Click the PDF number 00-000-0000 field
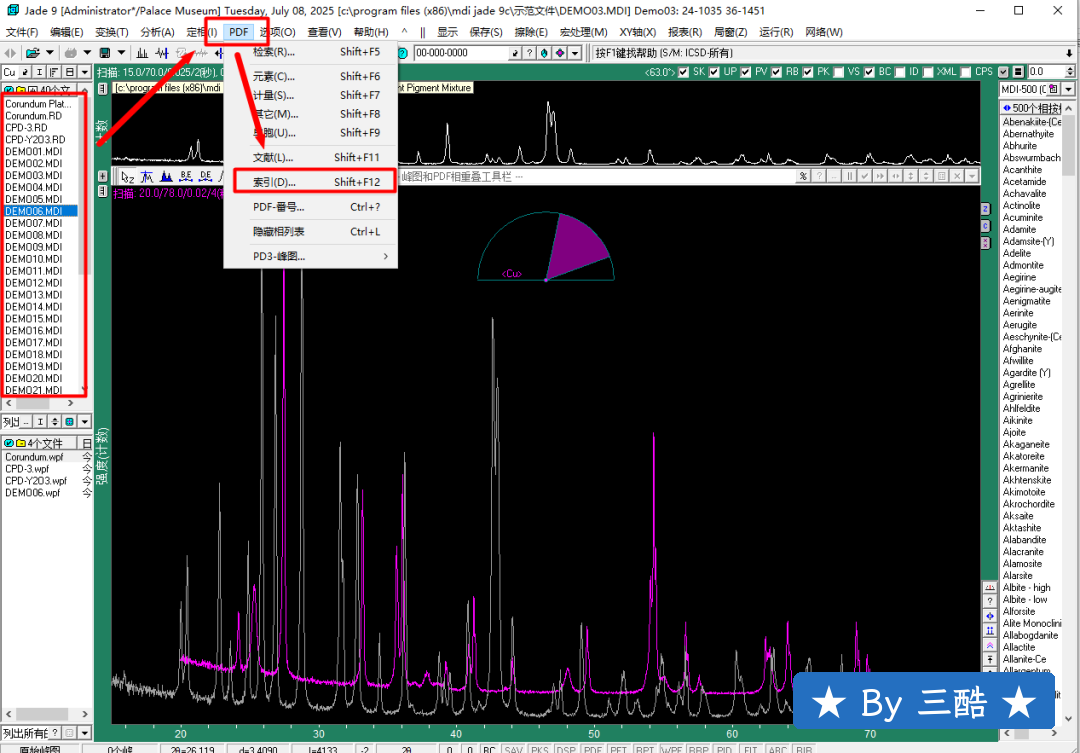 [x=461, y=53]
